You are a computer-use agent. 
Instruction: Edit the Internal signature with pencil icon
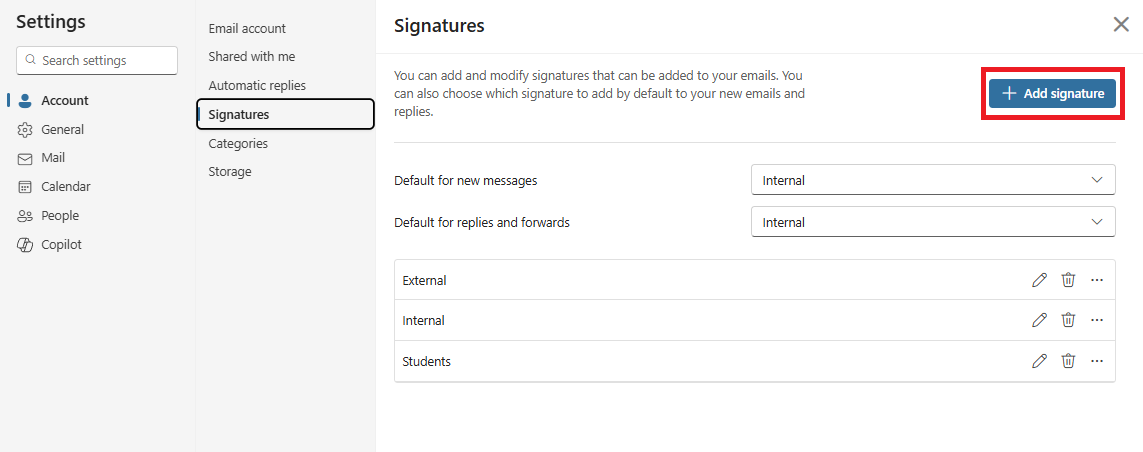pyautogui.click(x=1039, y=320)
